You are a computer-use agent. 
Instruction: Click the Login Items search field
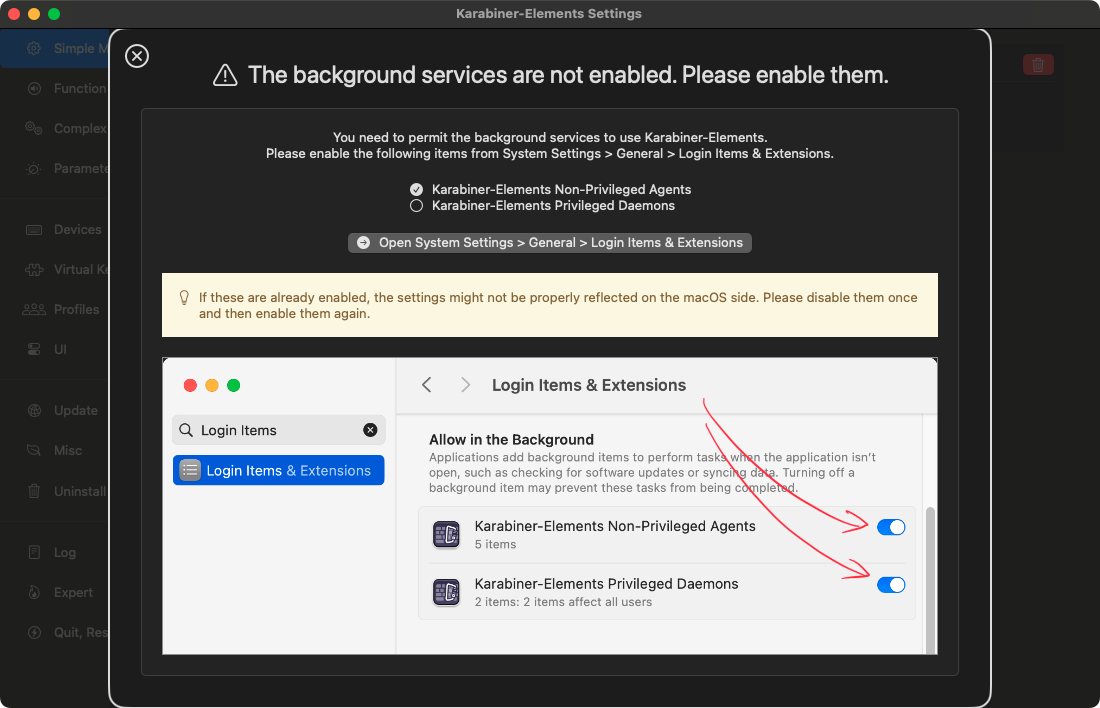pyautogui.click(x=279, y=430)
